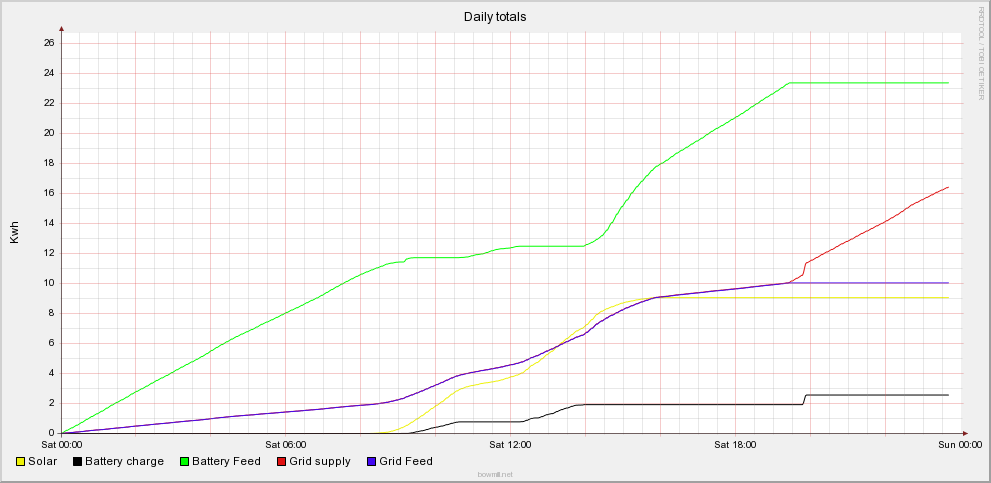Click the yellow Solar legend swatch
Screen dimensions: 991x483
pyautogui.click(x=21, y=461)
